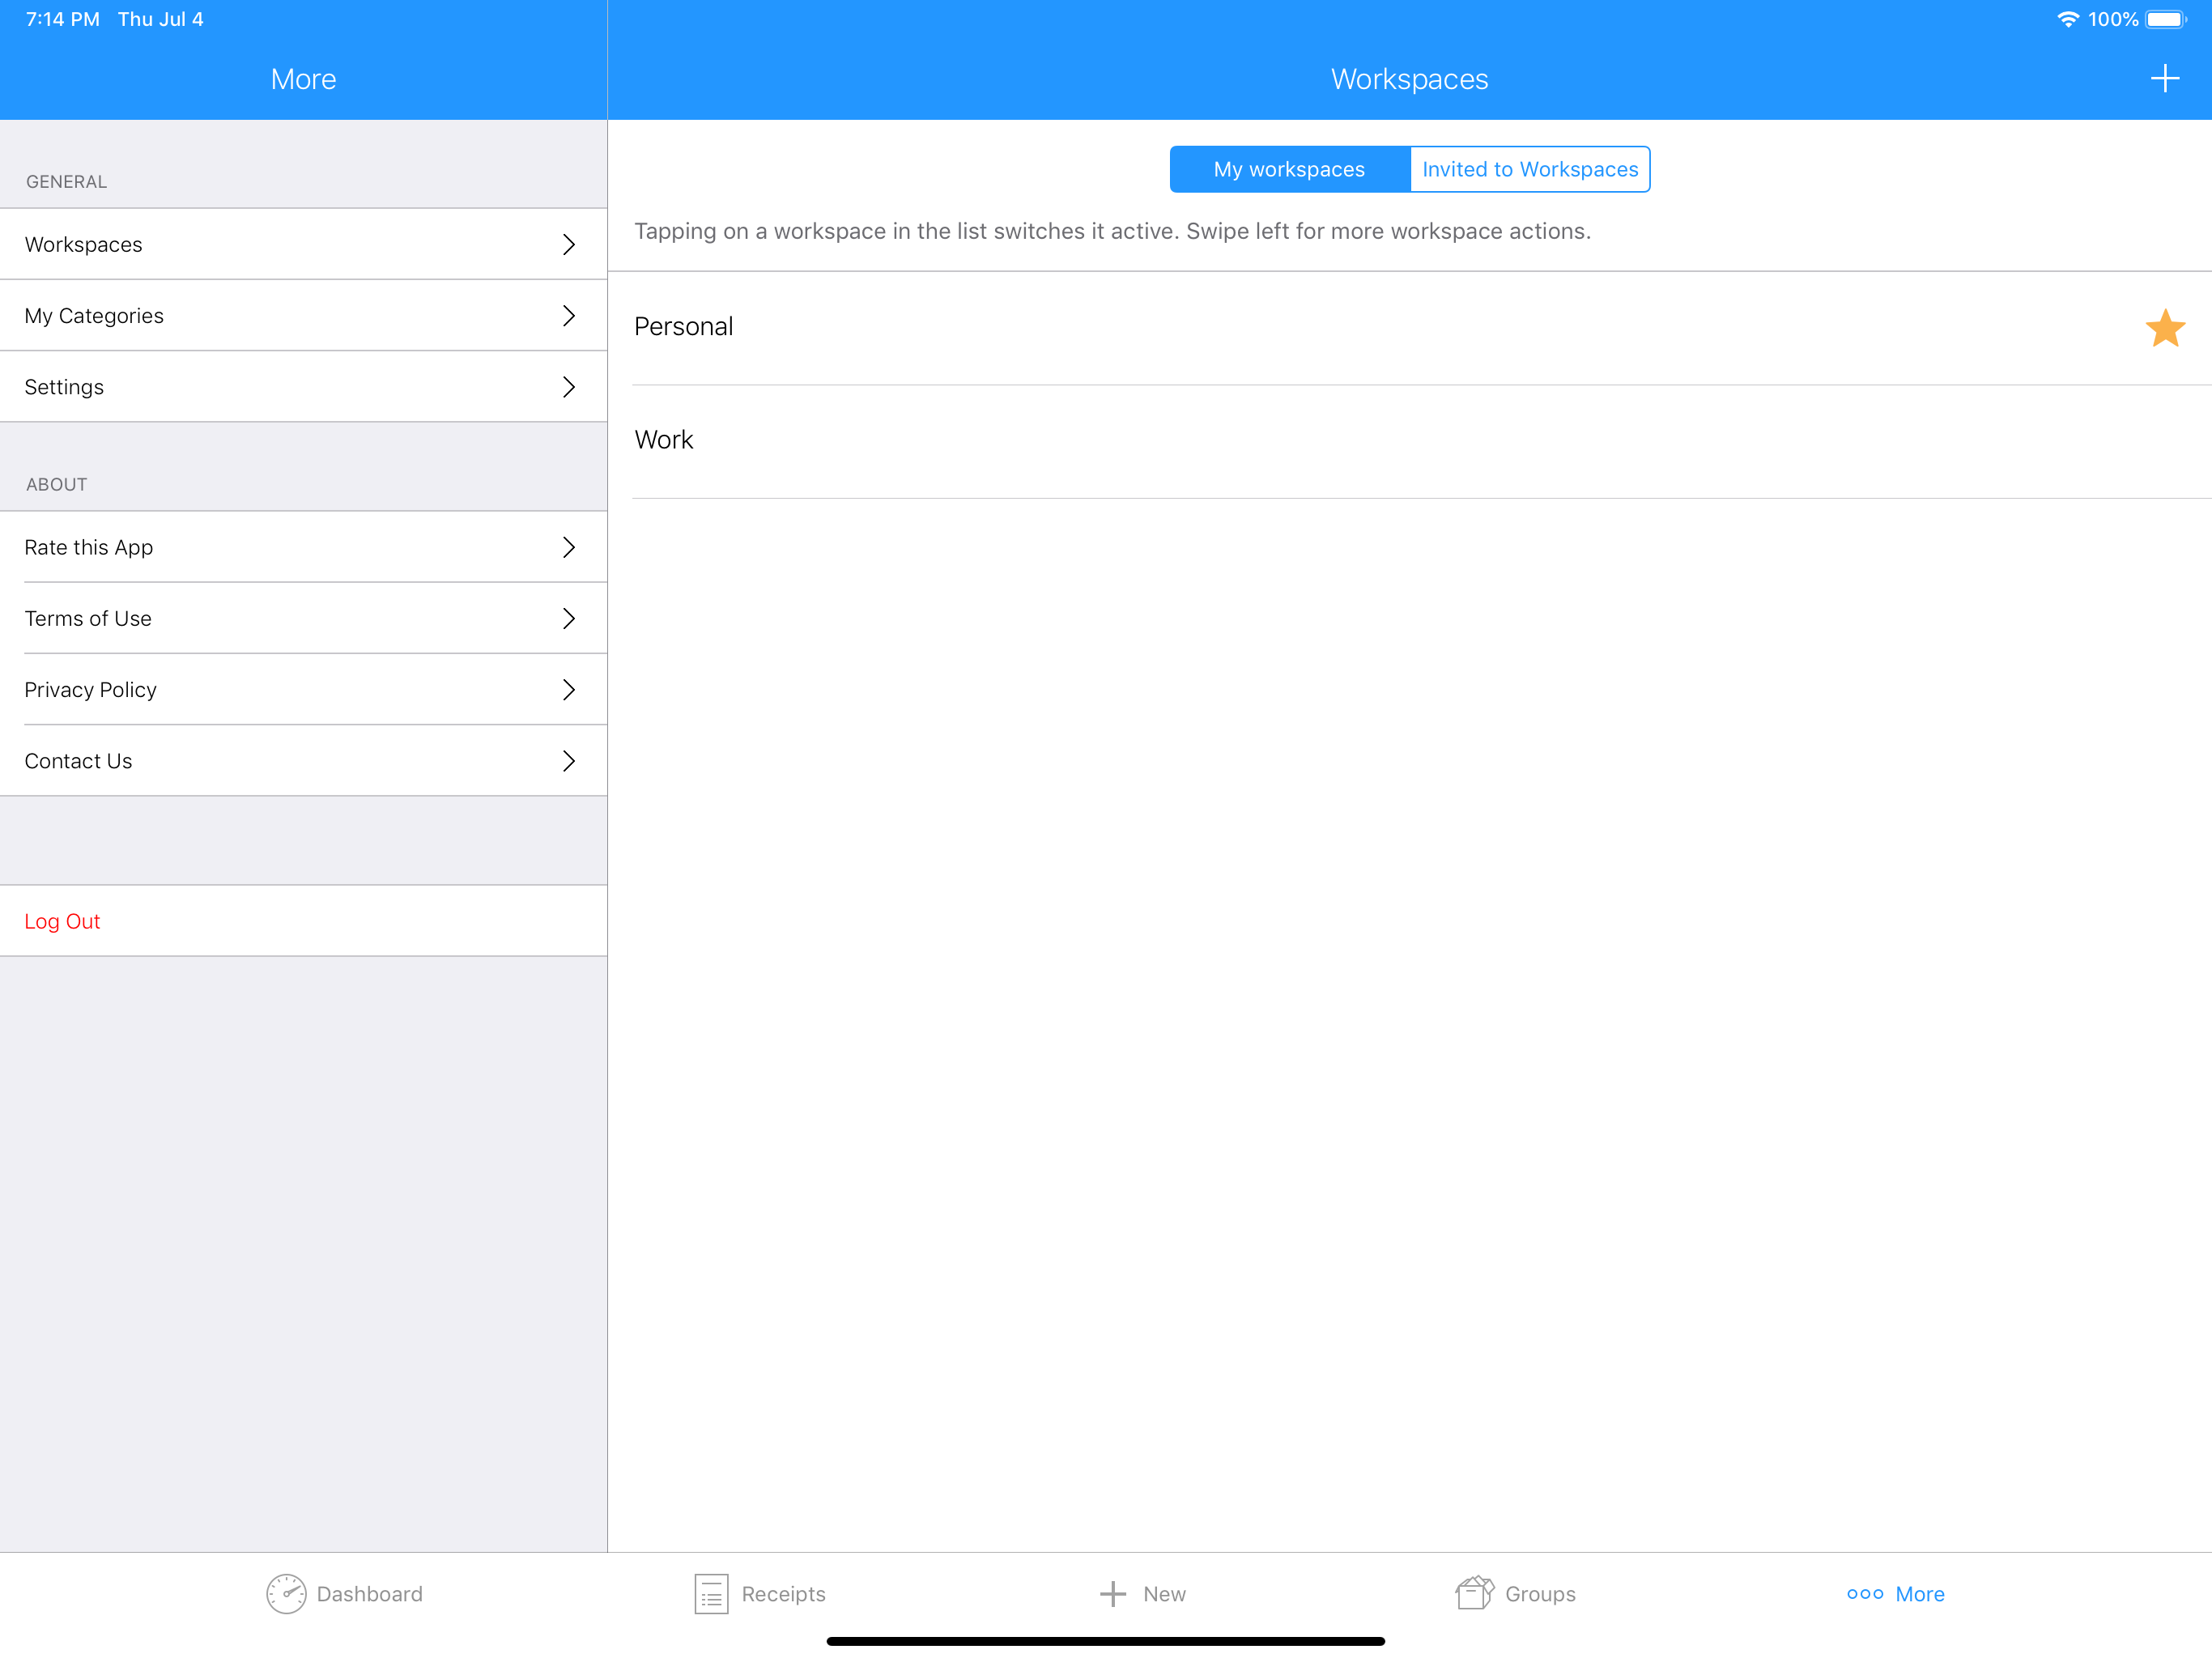Tap the plus icon to add workspace
Screen dimensions: 2212x1658
(x=2164, y=79)
